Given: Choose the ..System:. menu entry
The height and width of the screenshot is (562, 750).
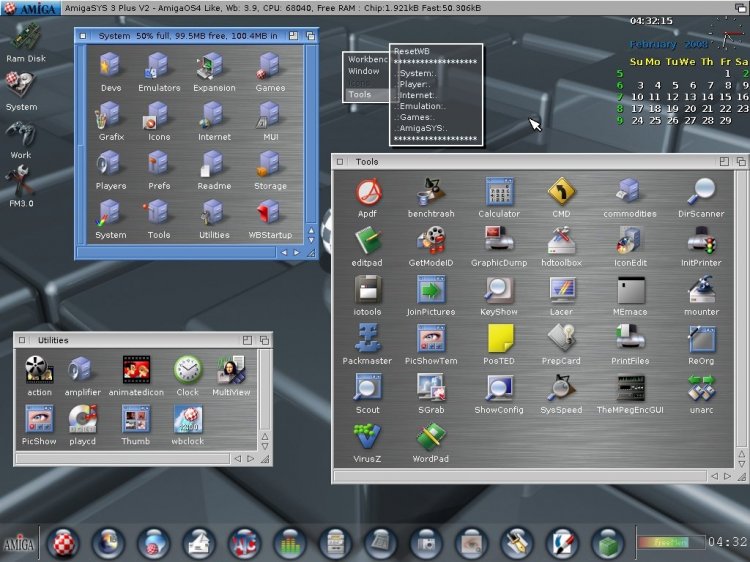Looking at the screenshot, I should click(415, 73).
